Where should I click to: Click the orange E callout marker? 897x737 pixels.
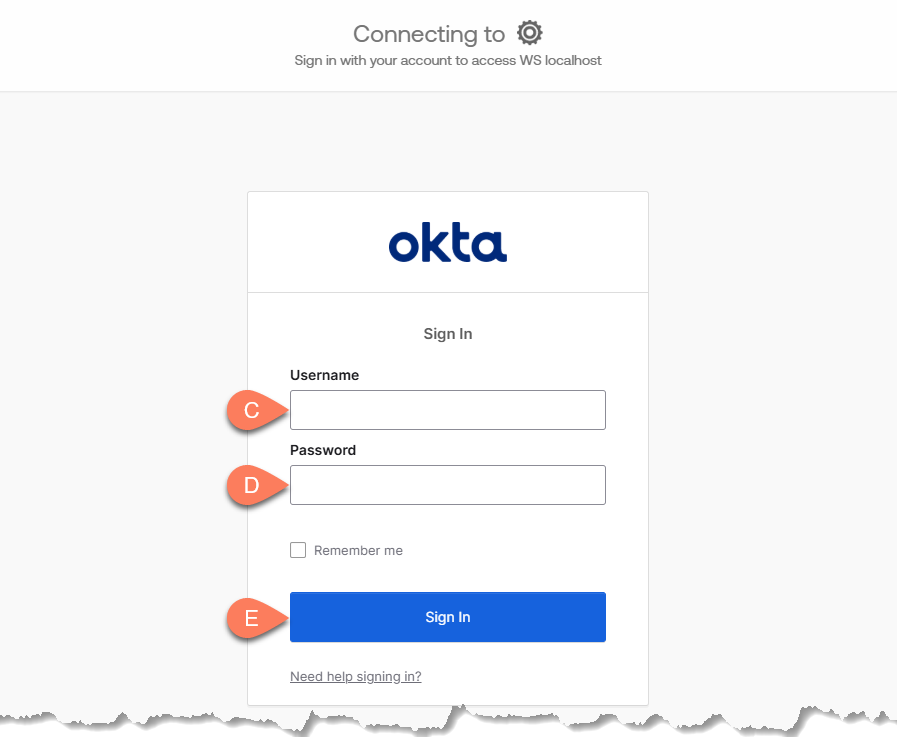click(x=252, y=618)
